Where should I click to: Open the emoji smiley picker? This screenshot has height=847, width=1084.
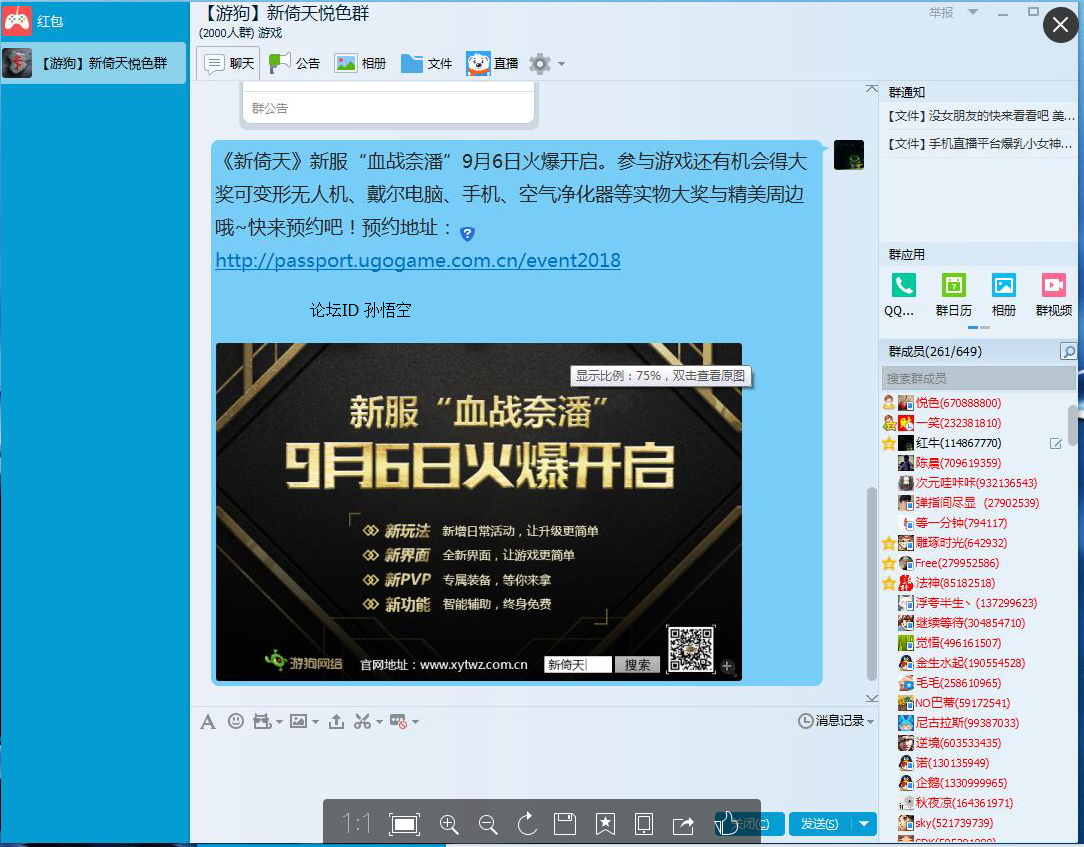click(x=236, y=721)
